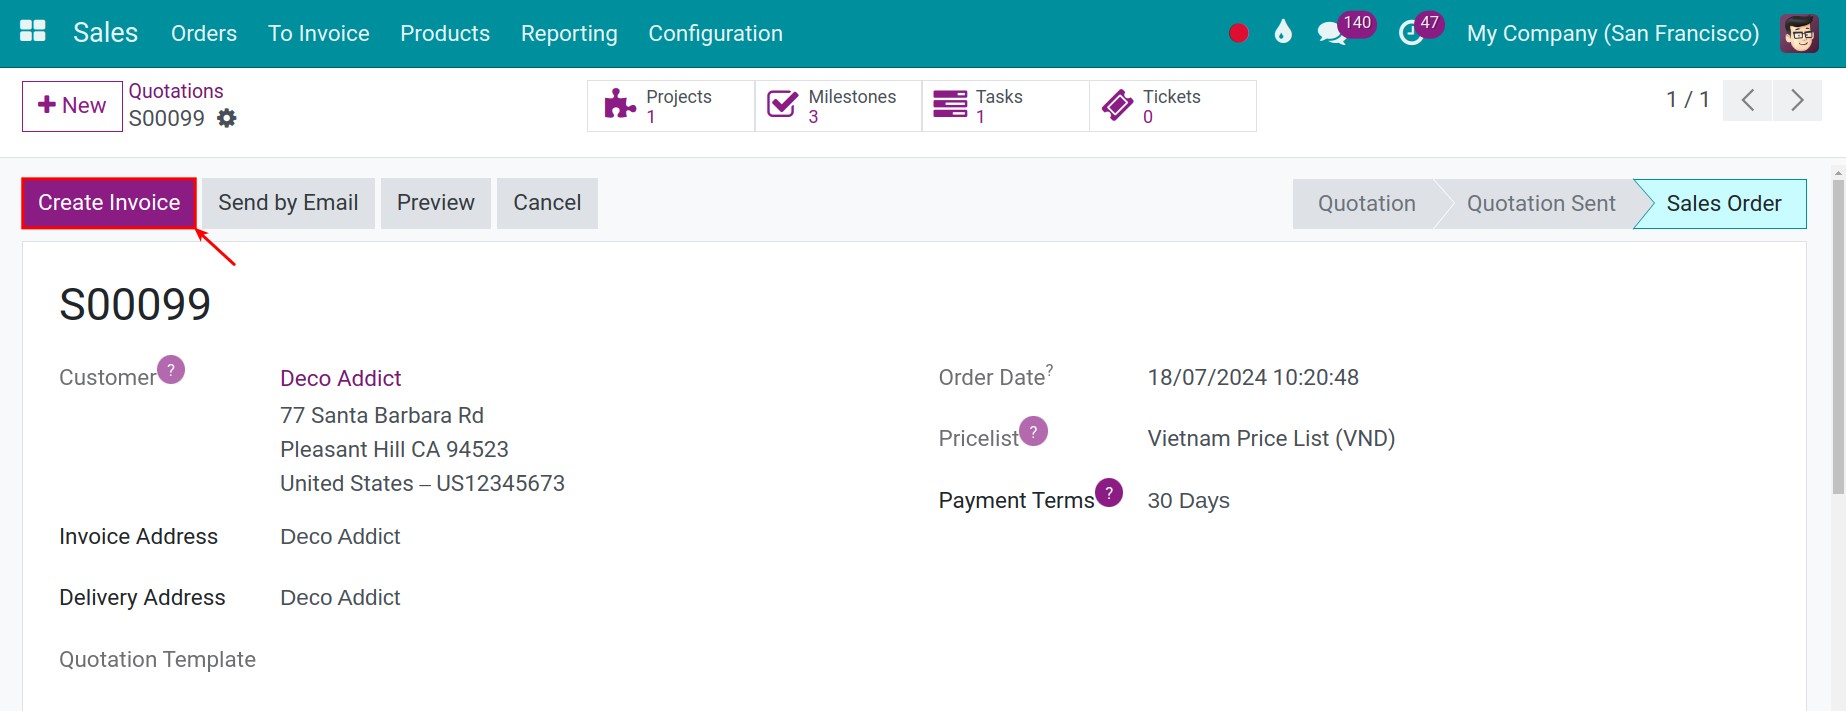The width and height of the screenshot is (1846, 711).
Task: Click the Vietnam Price List (VND) value
Action: (1271, 439)
